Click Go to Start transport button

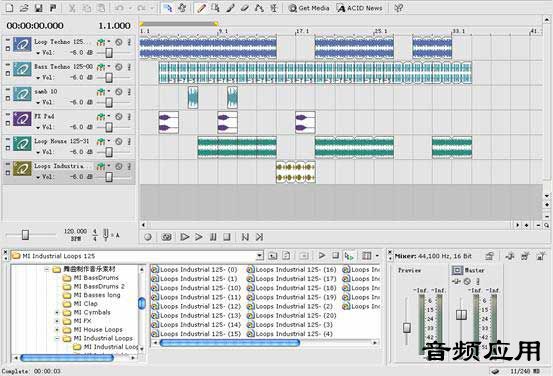(x=245, y=237)
